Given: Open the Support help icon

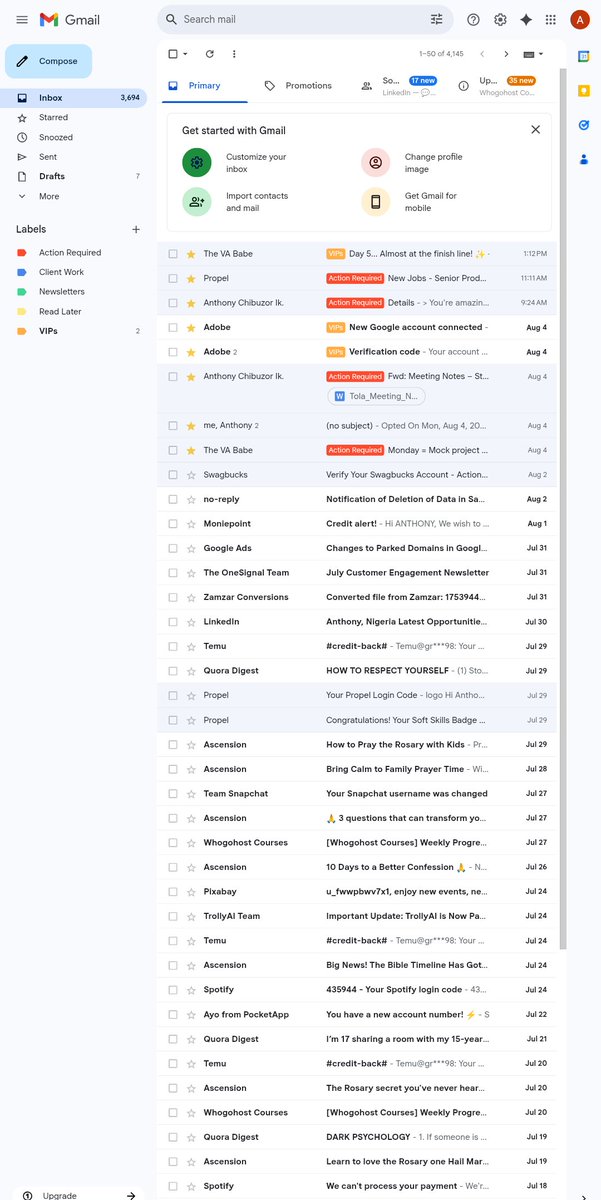Looking at the screenshot, I should tap(473, 20).
